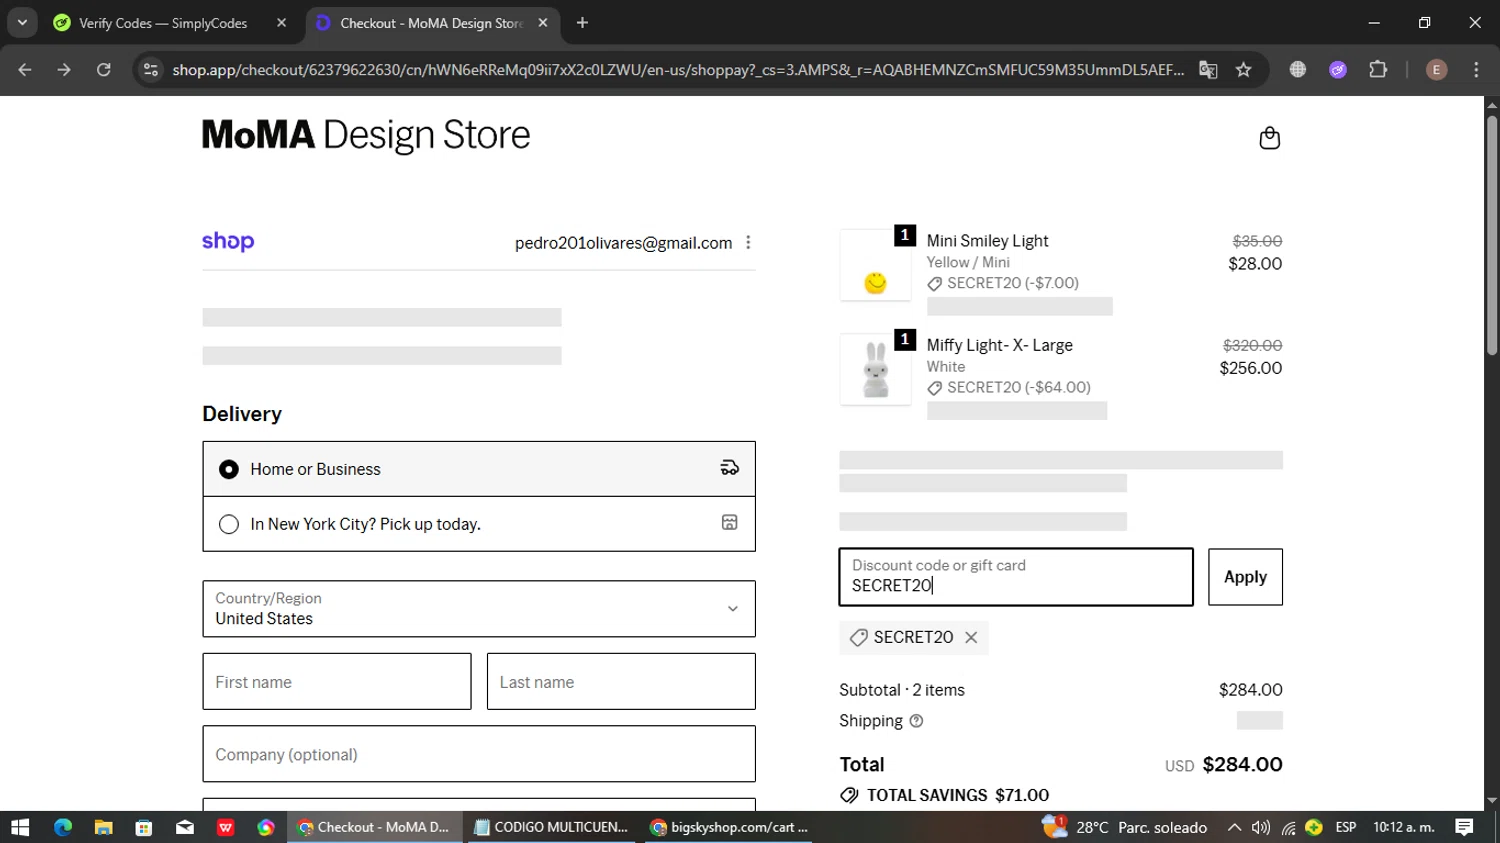
Task: Click the email pedro201olivares@gmail.com
Action: [623, 243]
